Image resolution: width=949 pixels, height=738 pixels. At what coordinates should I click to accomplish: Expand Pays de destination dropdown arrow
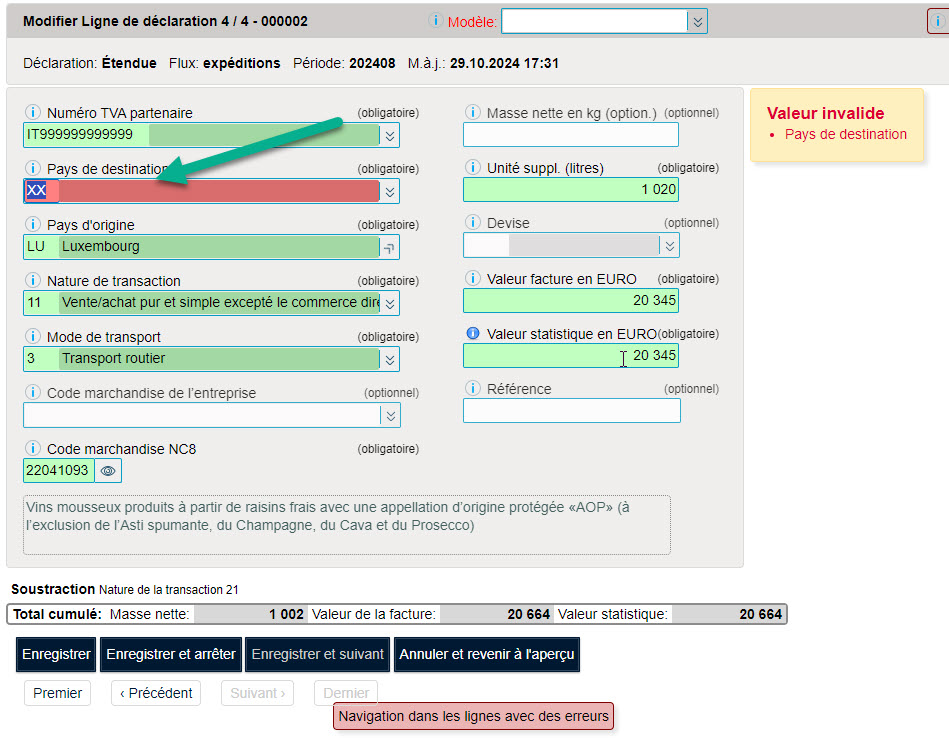390,191
